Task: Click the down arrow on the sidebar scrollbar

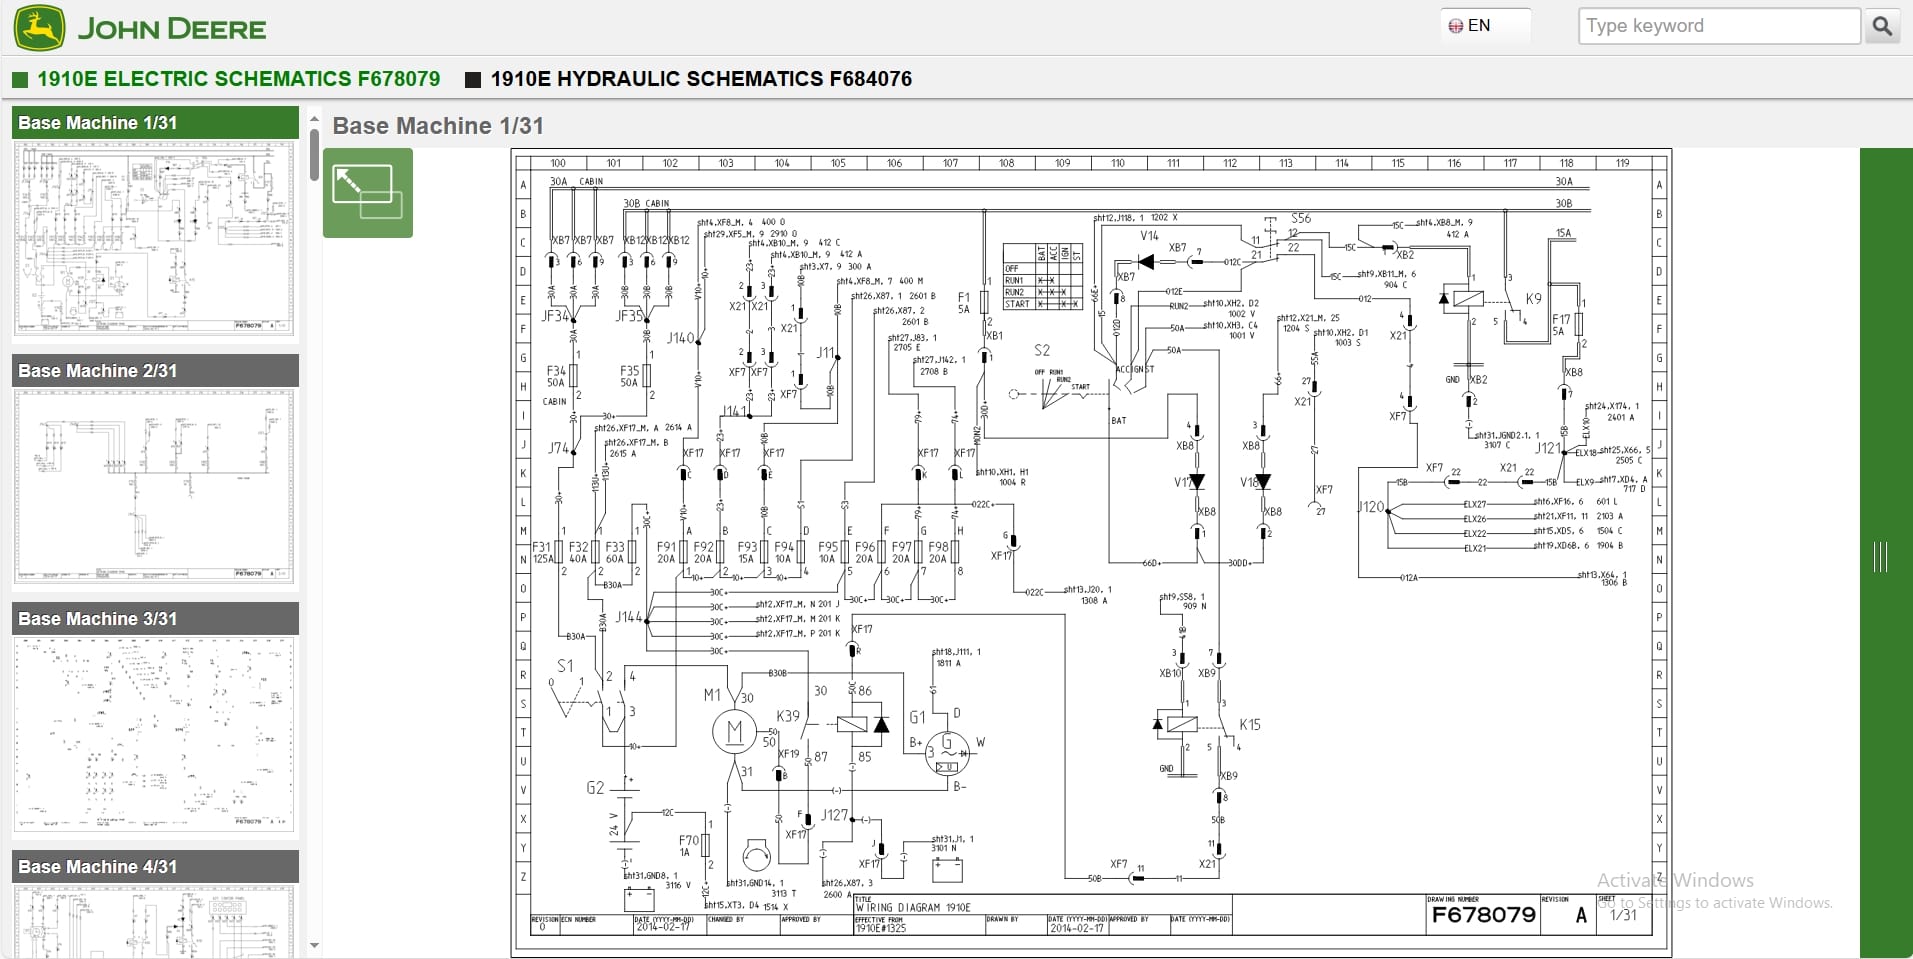Action: [x=314, y=945]
